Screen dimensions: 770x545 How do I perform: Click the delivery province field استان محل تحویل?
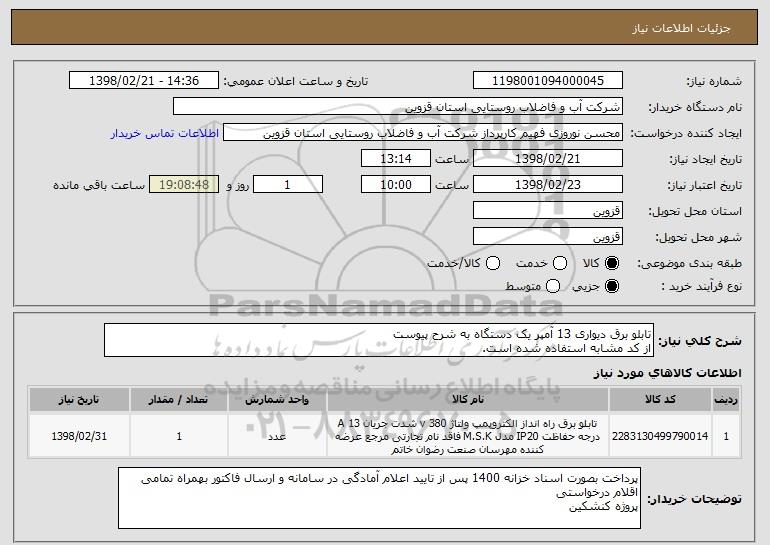[x=548, y=211]
